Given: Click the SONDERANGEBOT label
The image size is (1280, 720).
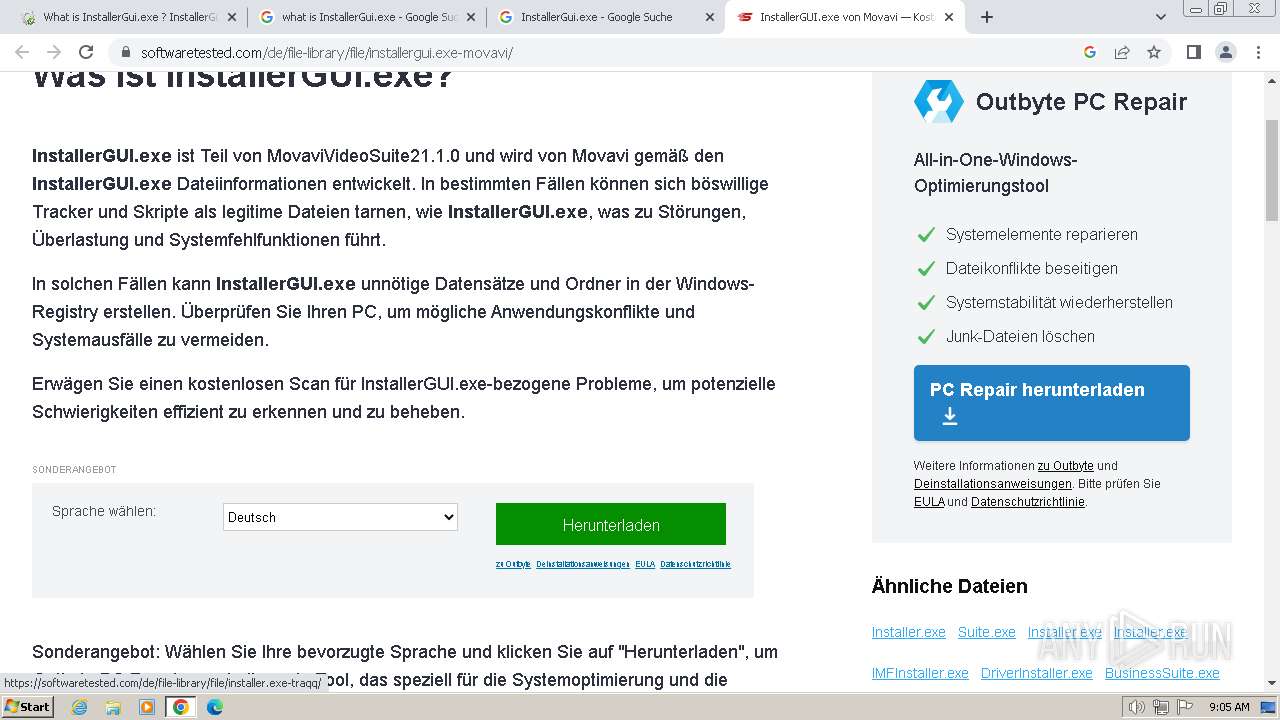Looking at the screenshot, I should pos(74,470).
